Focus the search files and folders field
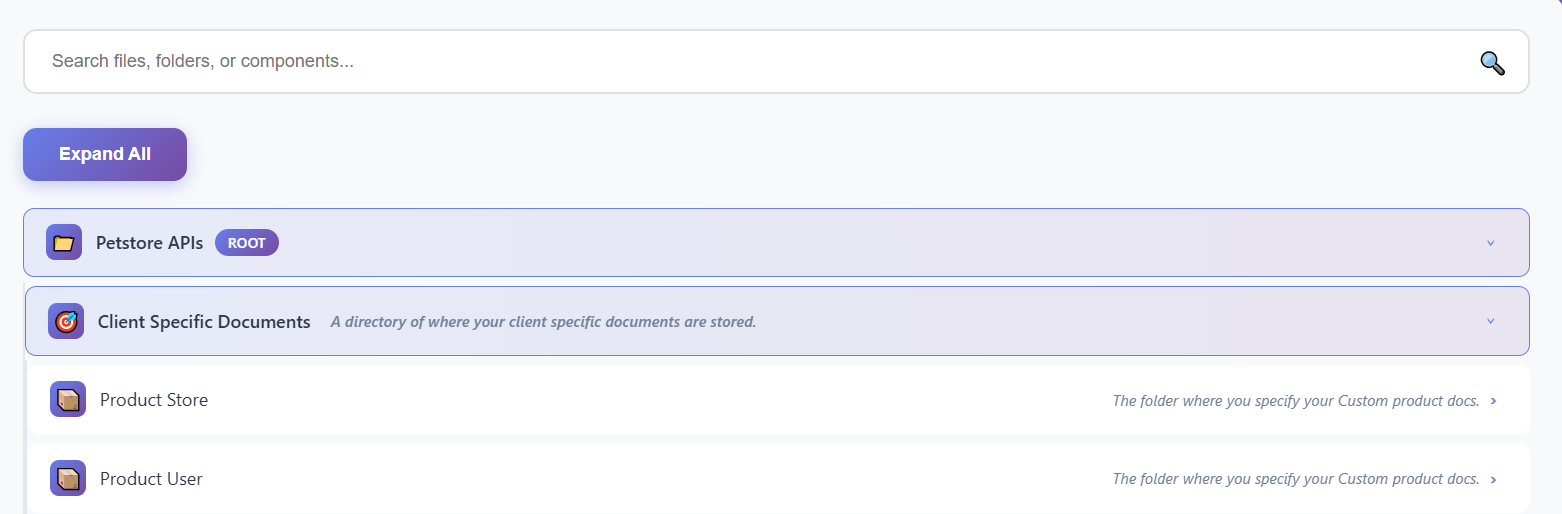This screenshot has height=514, width=1562. 700,61
